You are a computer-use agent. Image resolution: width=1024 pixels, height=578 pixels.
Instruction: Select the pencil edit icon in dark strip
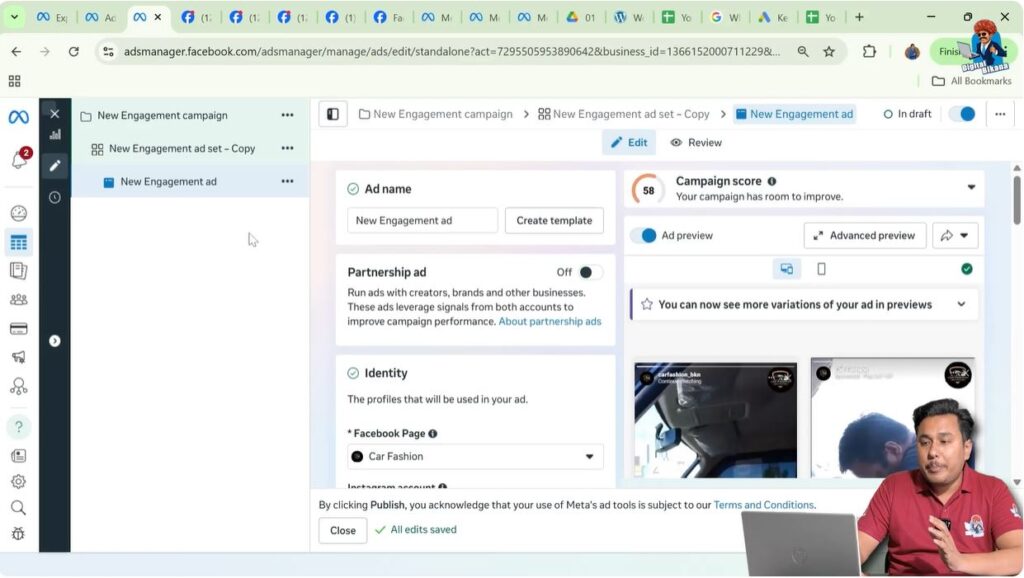tap(55, 166)
